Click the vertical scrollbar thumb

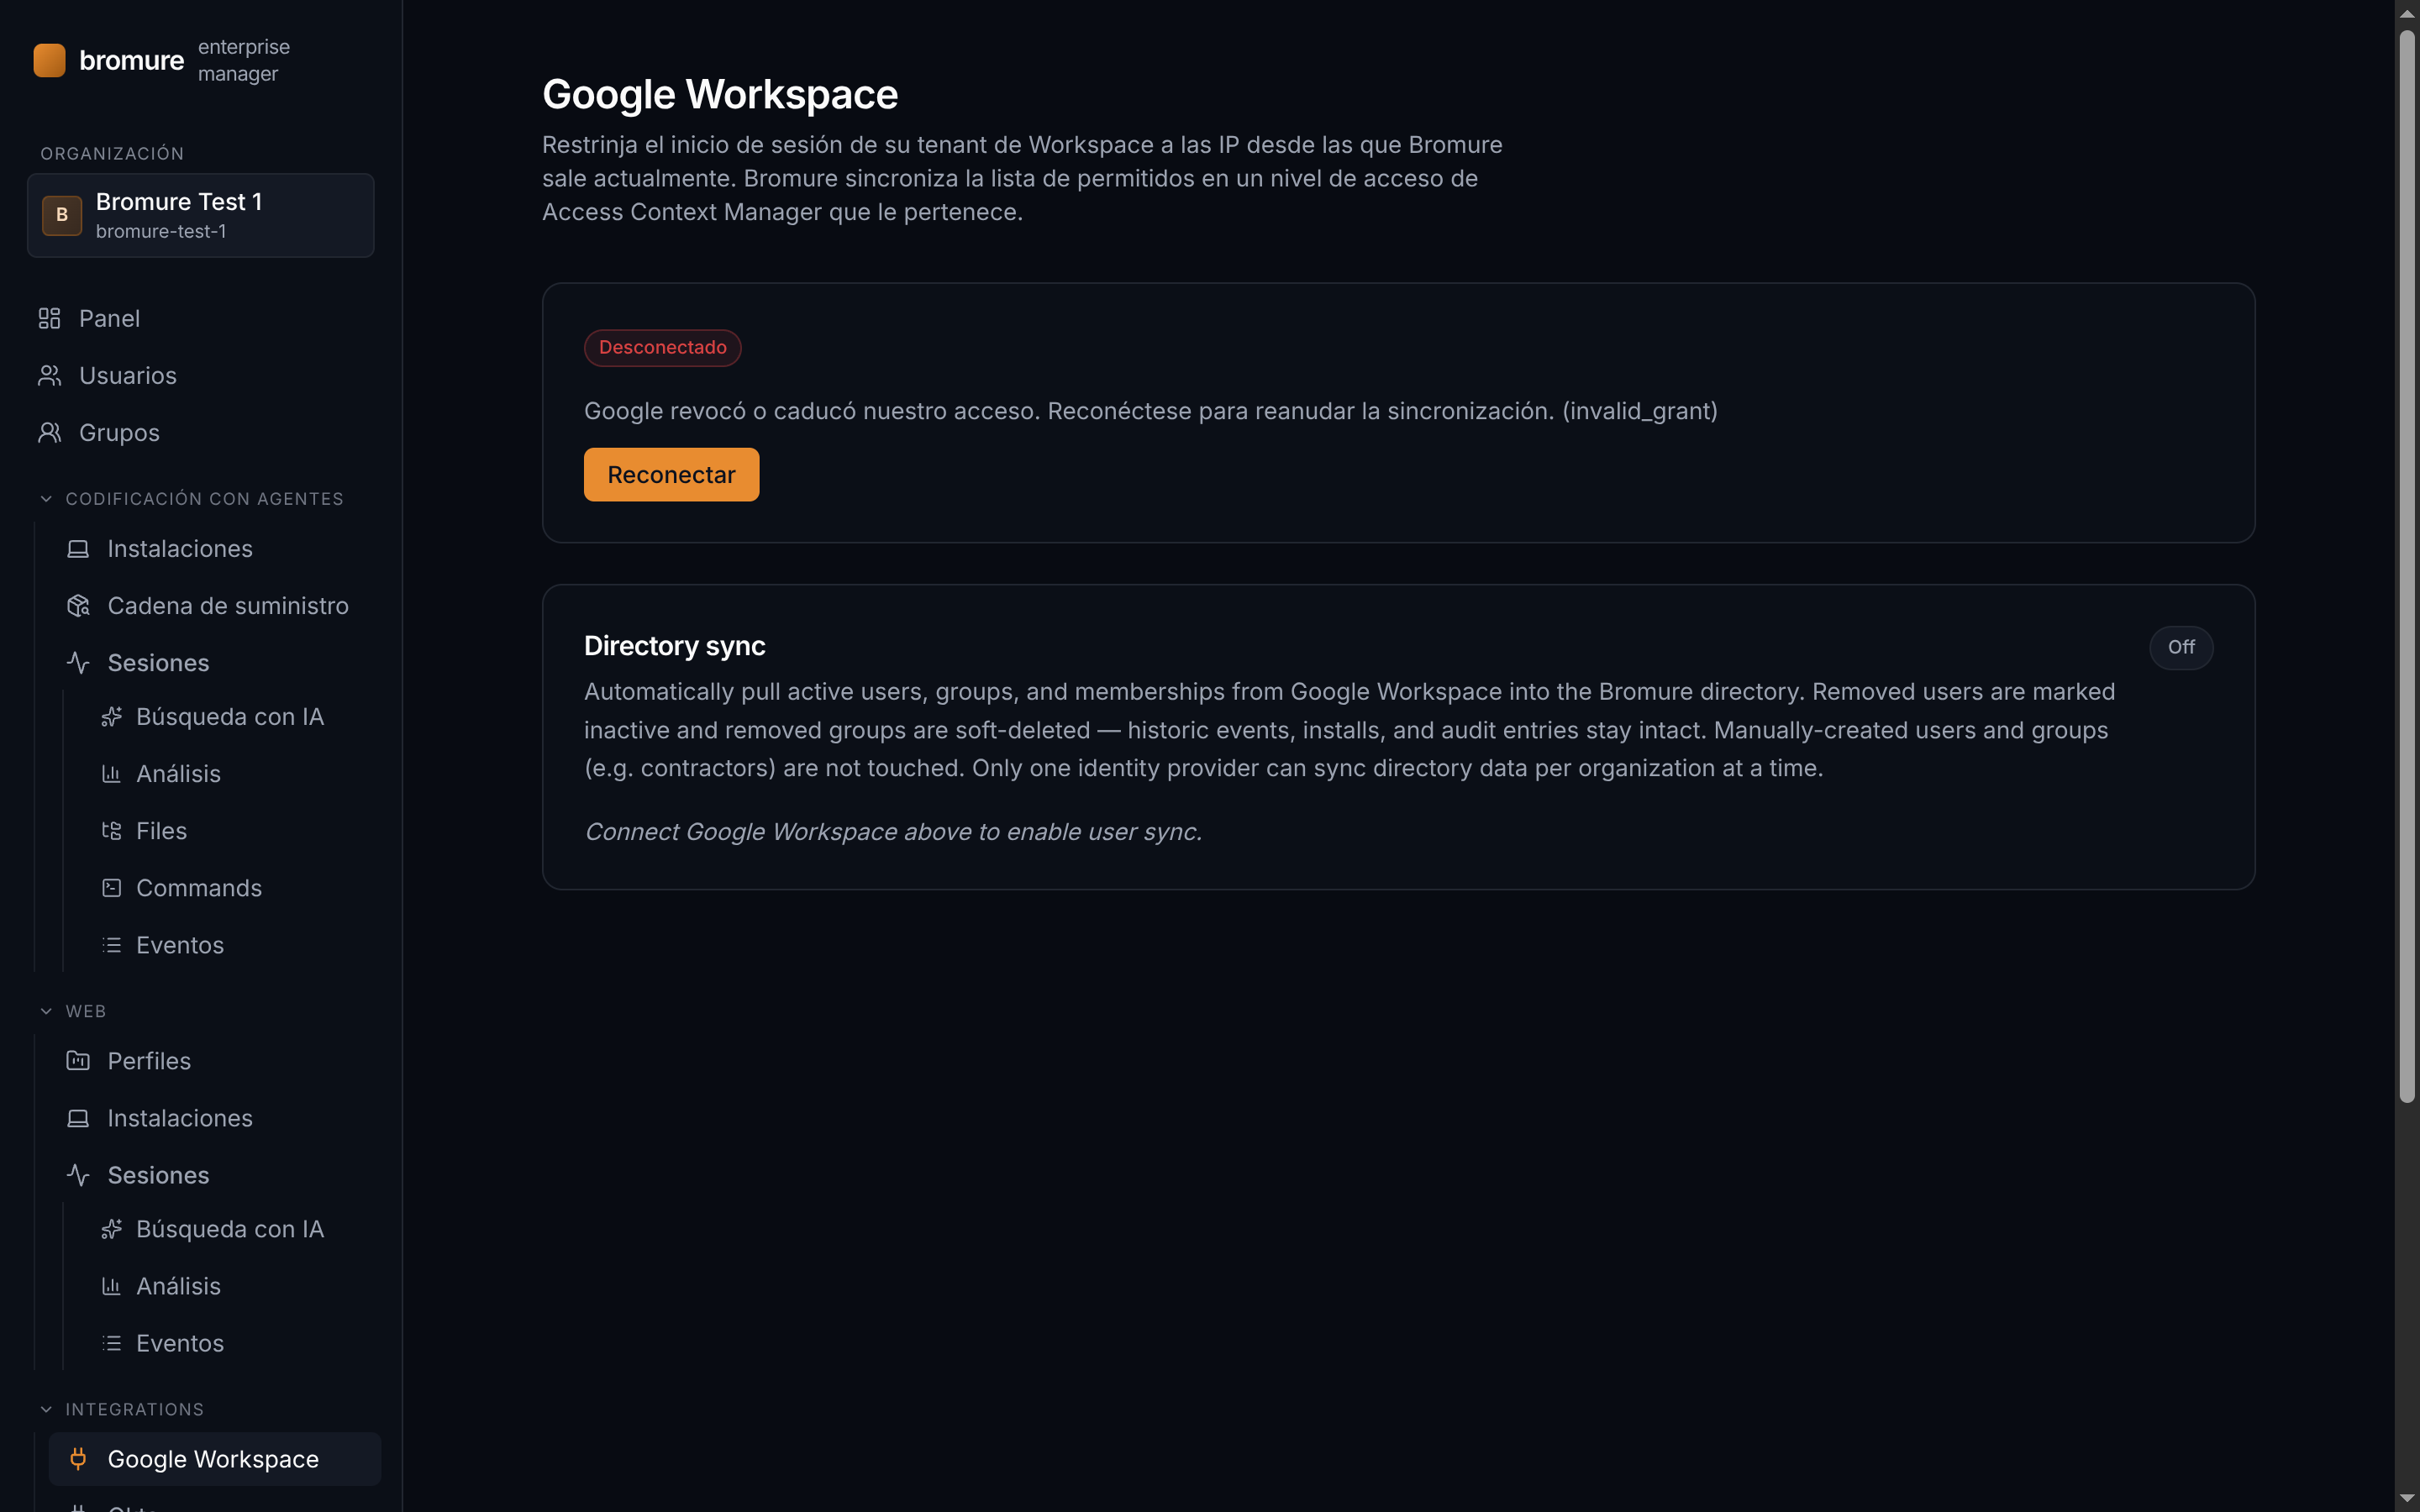[x=2407, y=566]
